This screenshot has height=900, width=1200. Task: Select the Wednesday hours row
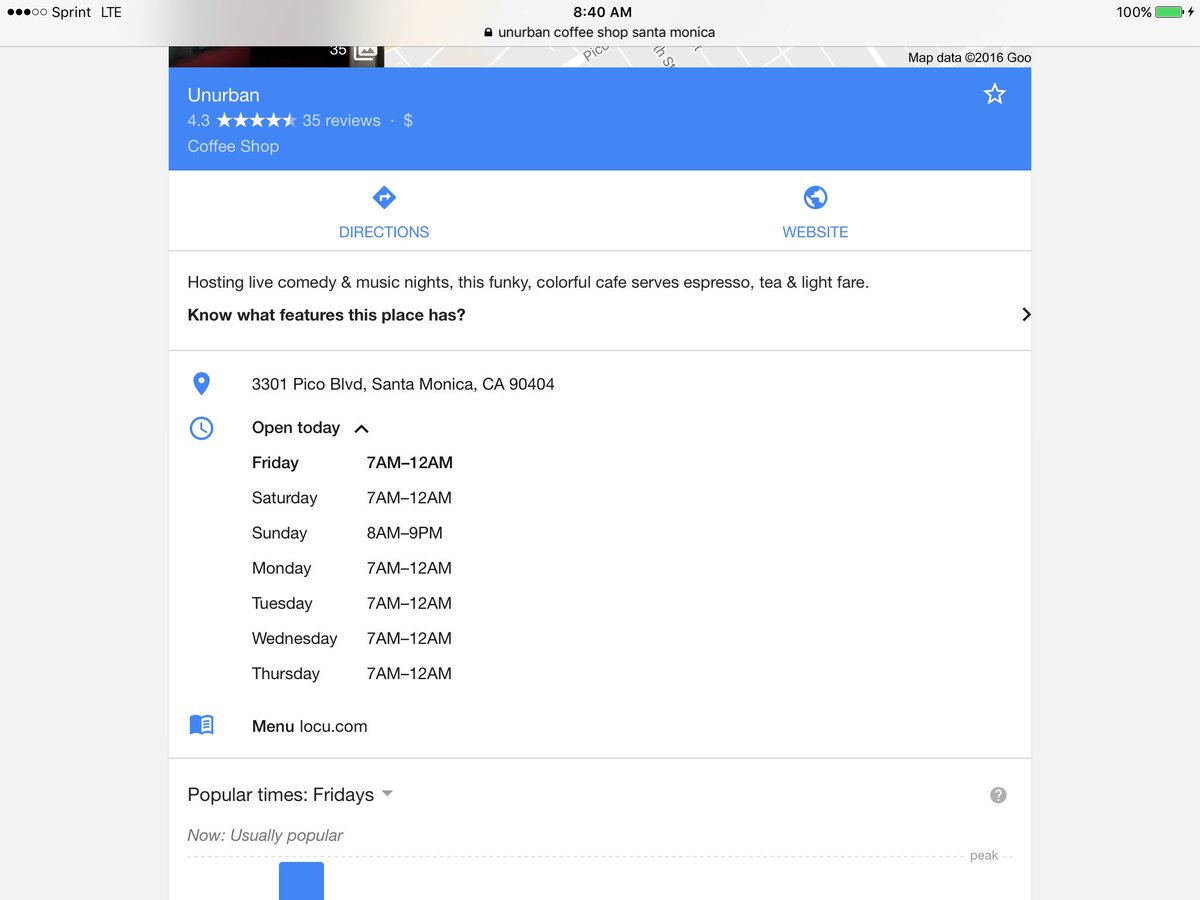352,638
